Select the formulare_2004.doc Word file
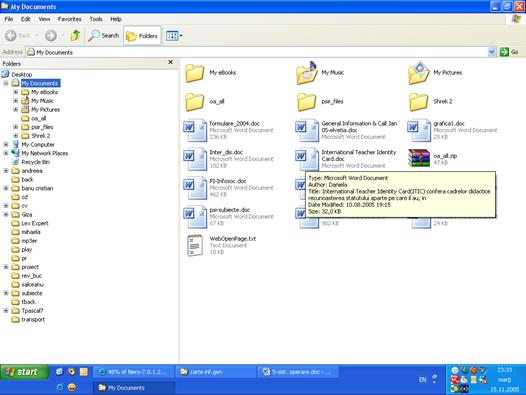Viewport: 526px width, 395px height. pyautogui.click(x=229, y=130)
